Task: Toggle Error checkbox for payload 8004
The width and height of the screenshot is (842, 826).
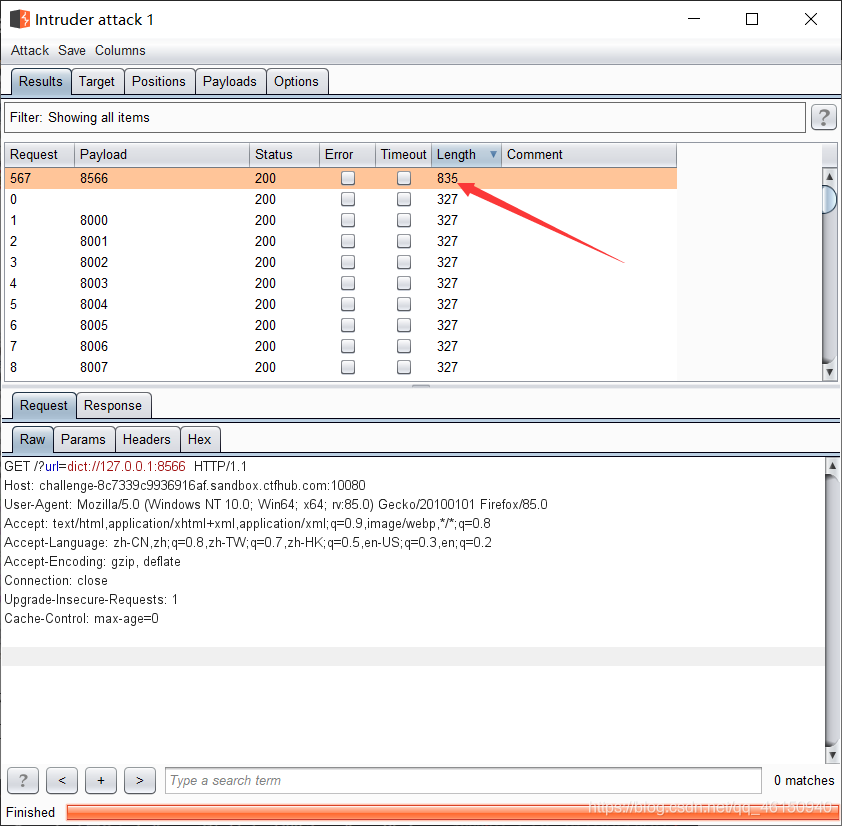Action: 348,304
